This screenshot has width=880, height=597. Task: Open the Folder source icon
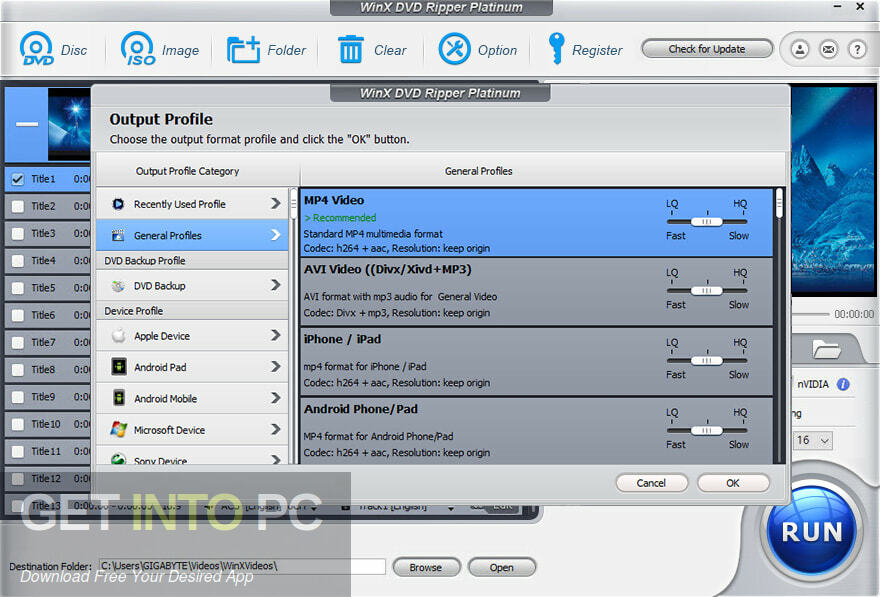243,49
